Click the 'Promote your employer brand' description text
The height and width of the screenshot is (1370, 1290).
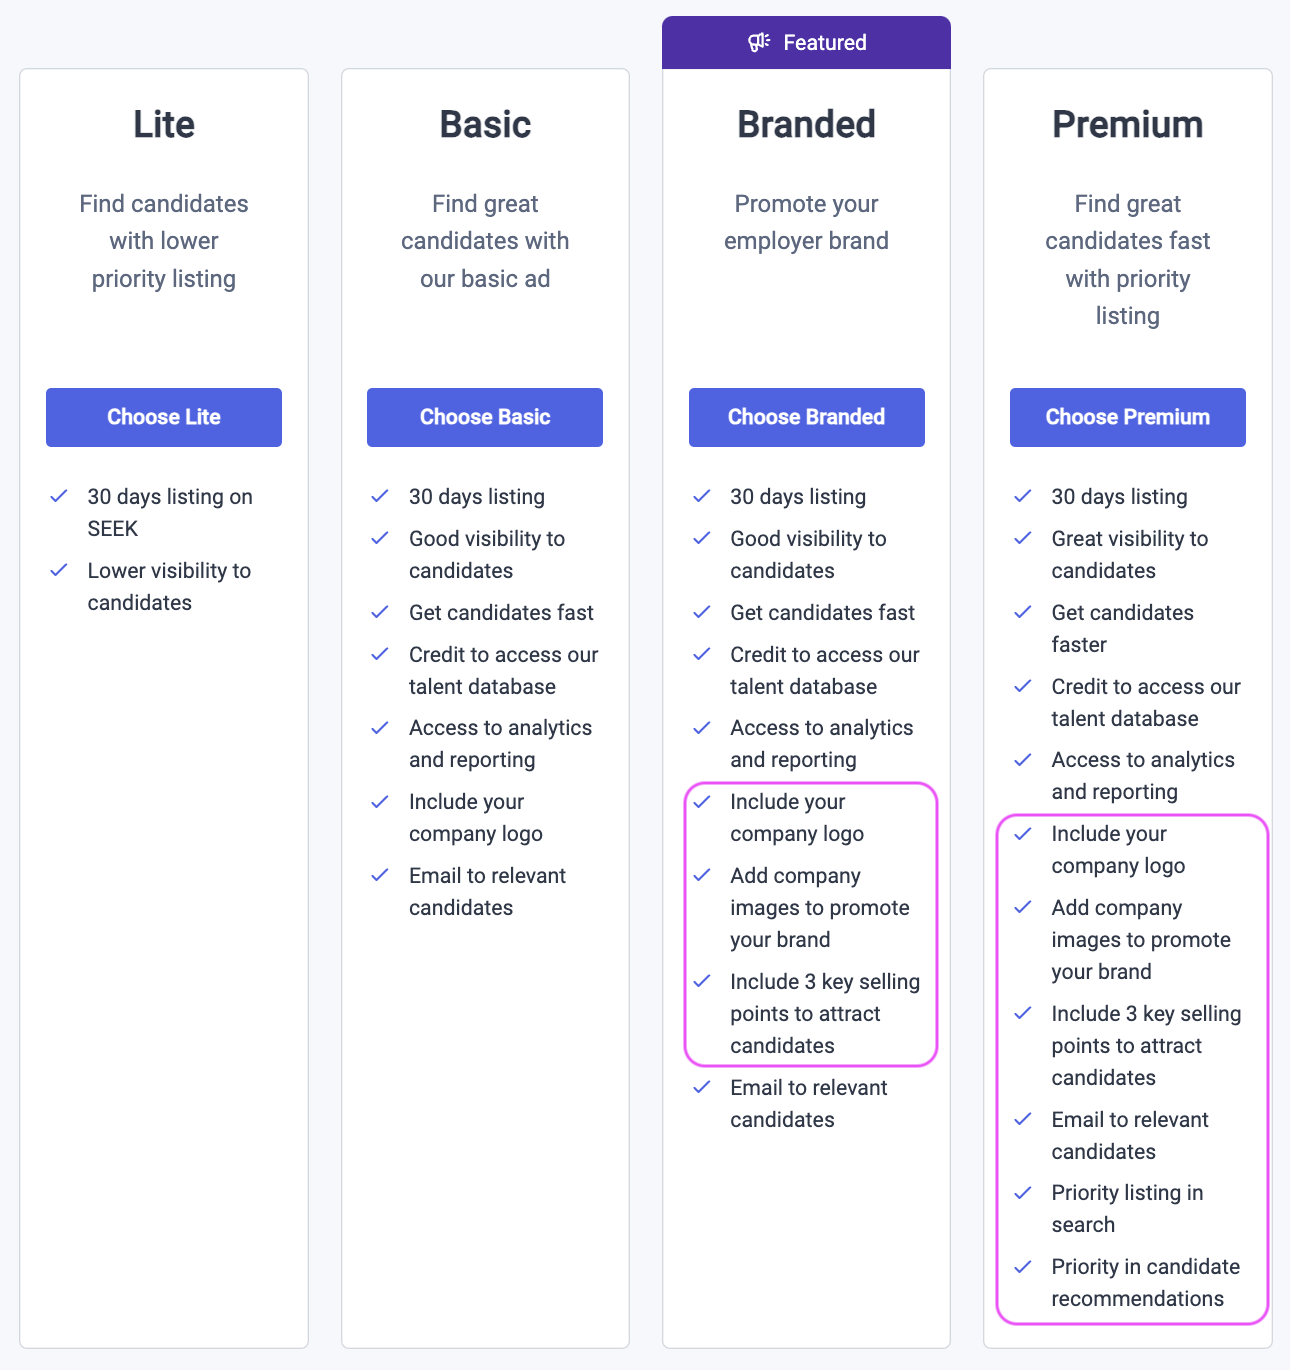point(806,222)
